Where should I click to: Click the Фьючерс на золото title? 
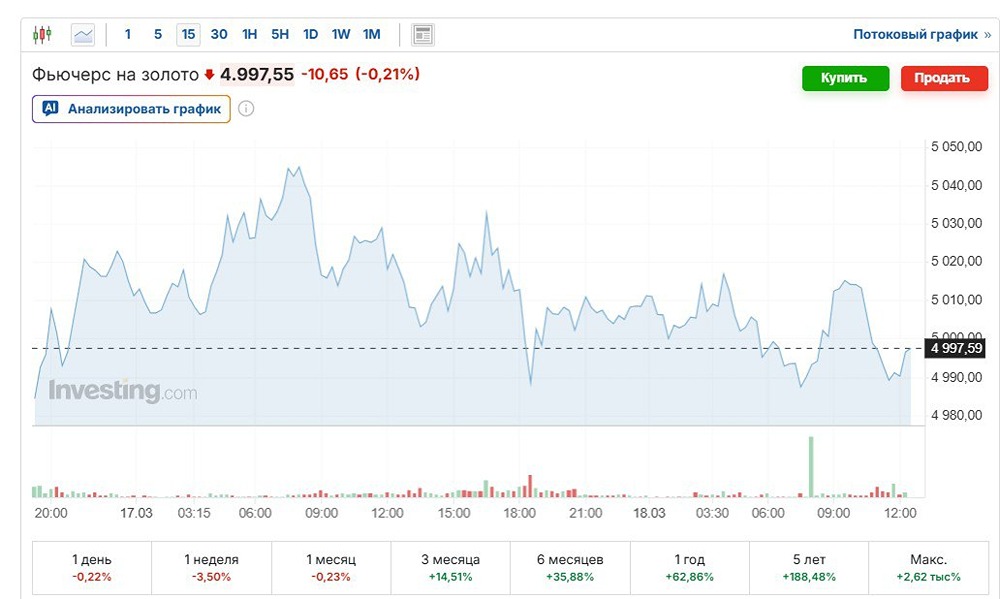pos(115,75)
